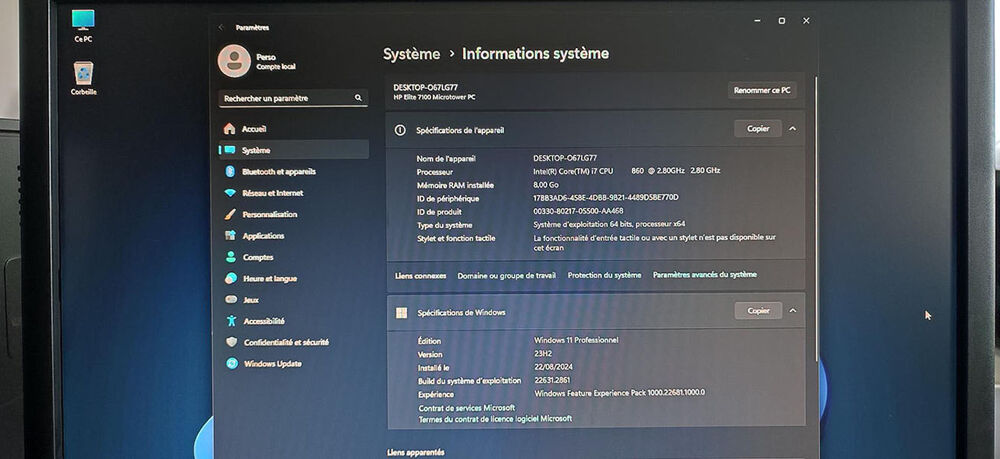
Task: Click HP Elite 7100 Microtower PC text
Action: (434, 98)
